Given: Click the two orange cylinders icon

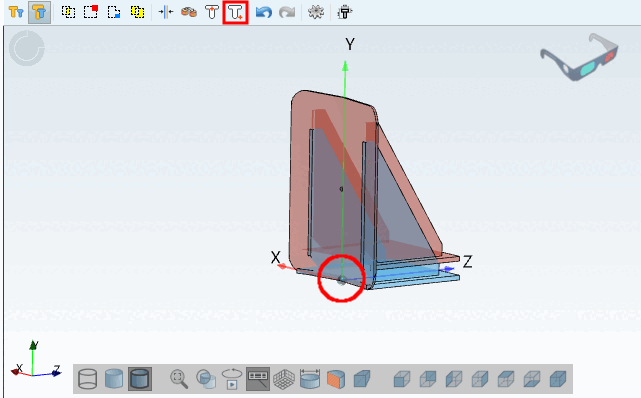Looking at the screenshot, I should click(x=189, y=12).
